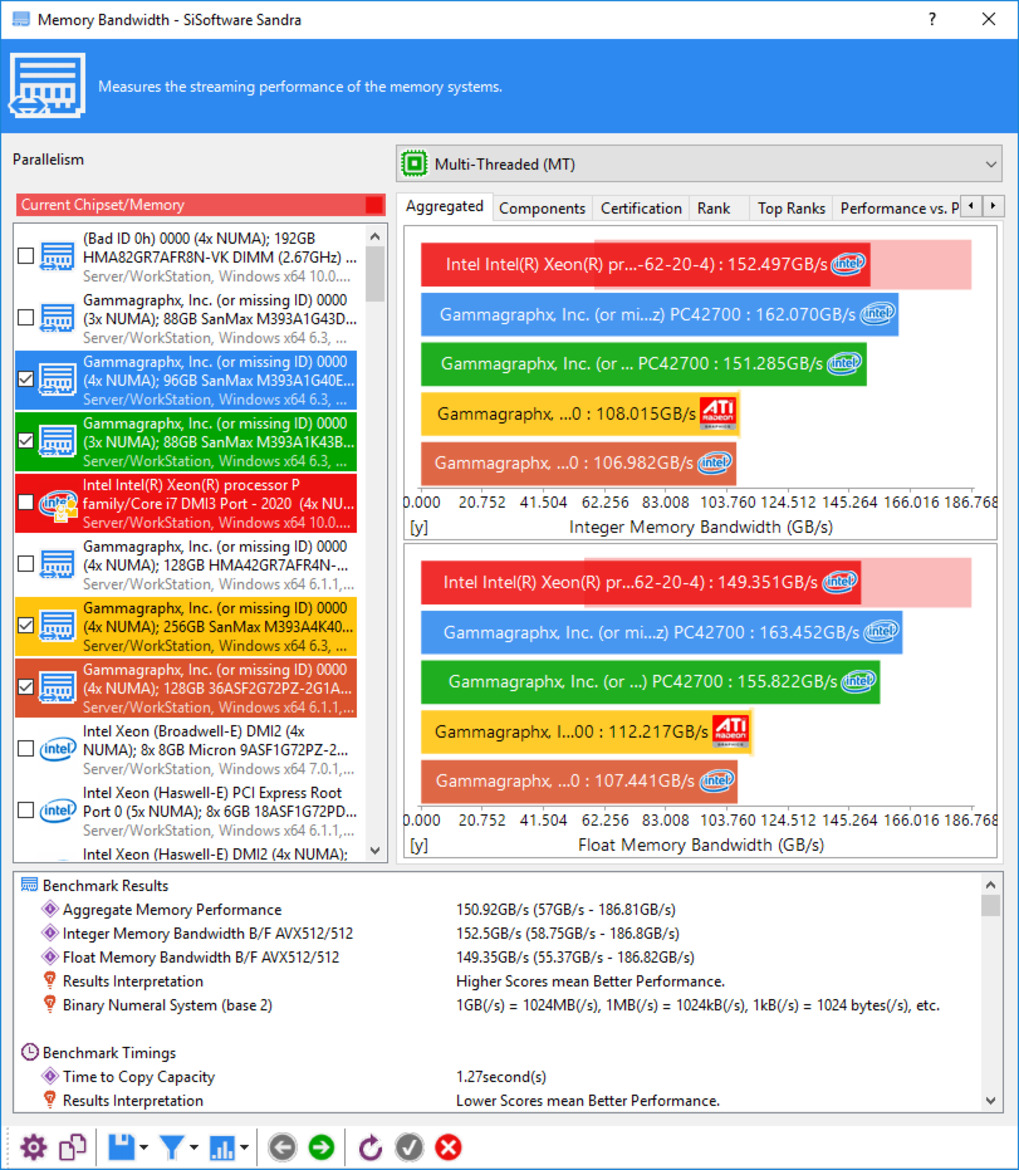Click the bar chart icon in toolbar

tap(222, 1147)
